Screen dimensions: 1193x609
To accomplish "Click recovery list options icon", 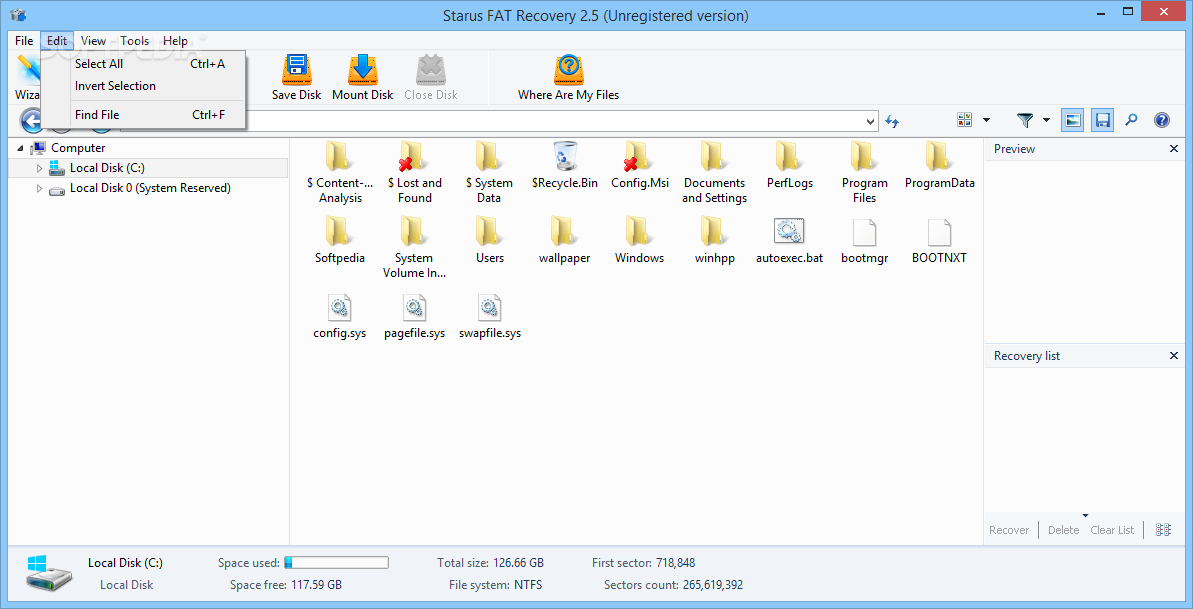I will tap(1163, 530).
